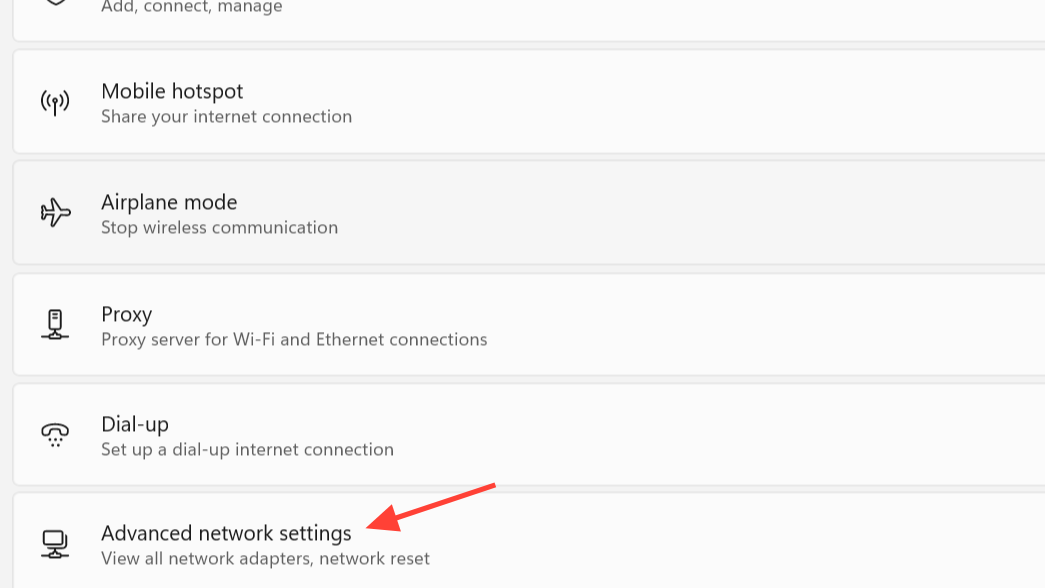Open the Mobile hotspot settings title
The width and height of the screenshot is (1045, 588).
pos(172,91)
